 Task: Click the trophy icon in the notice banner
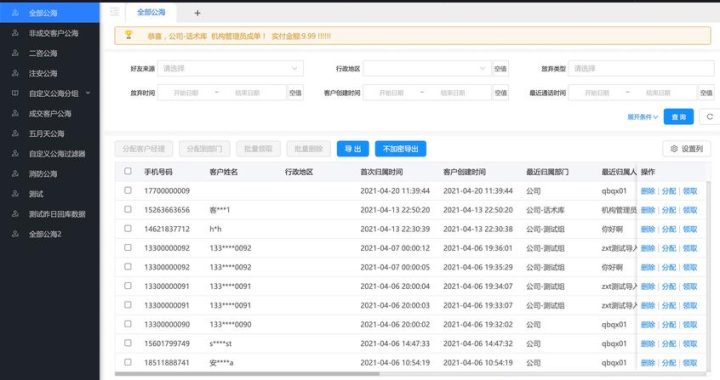[x=129, y=35]
